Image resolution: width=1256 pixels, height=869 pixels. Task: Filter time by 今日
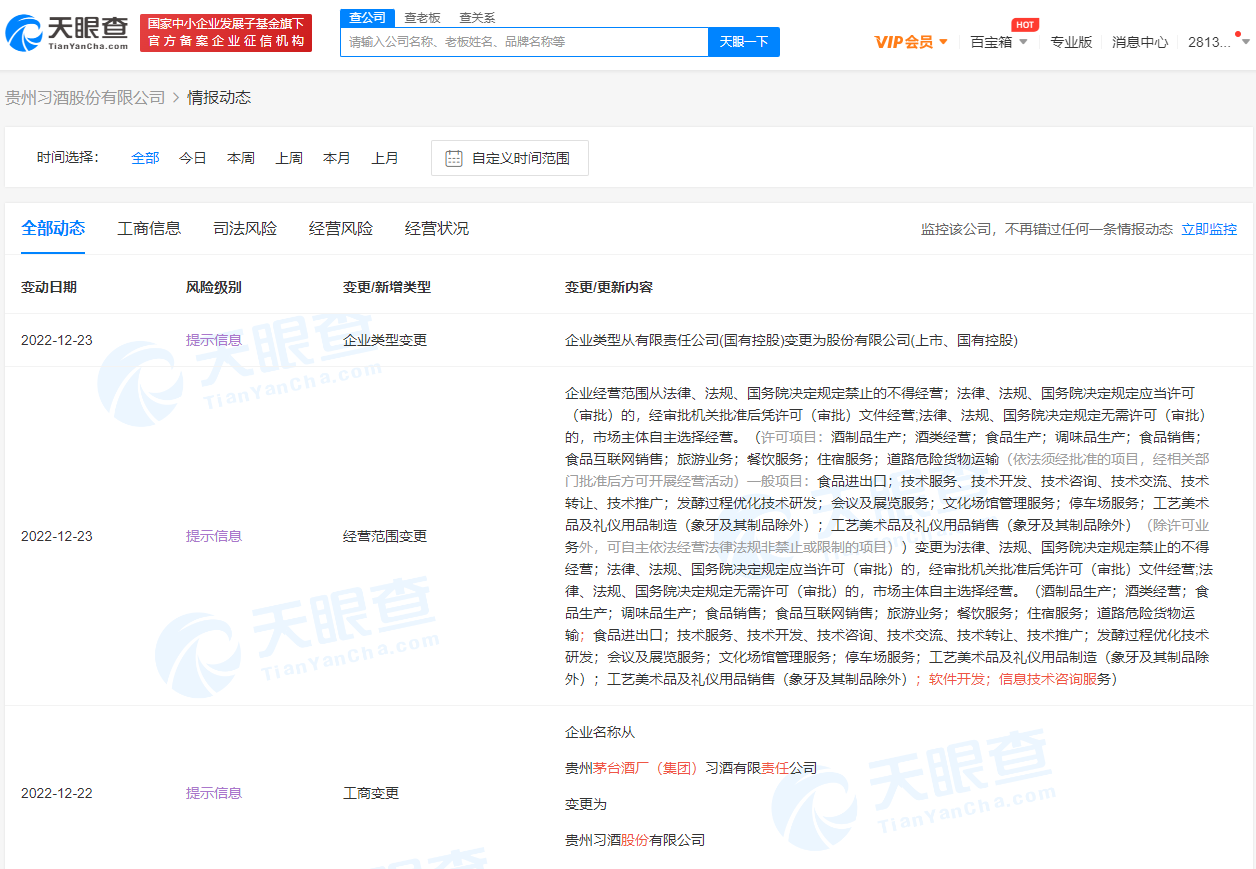193,158
